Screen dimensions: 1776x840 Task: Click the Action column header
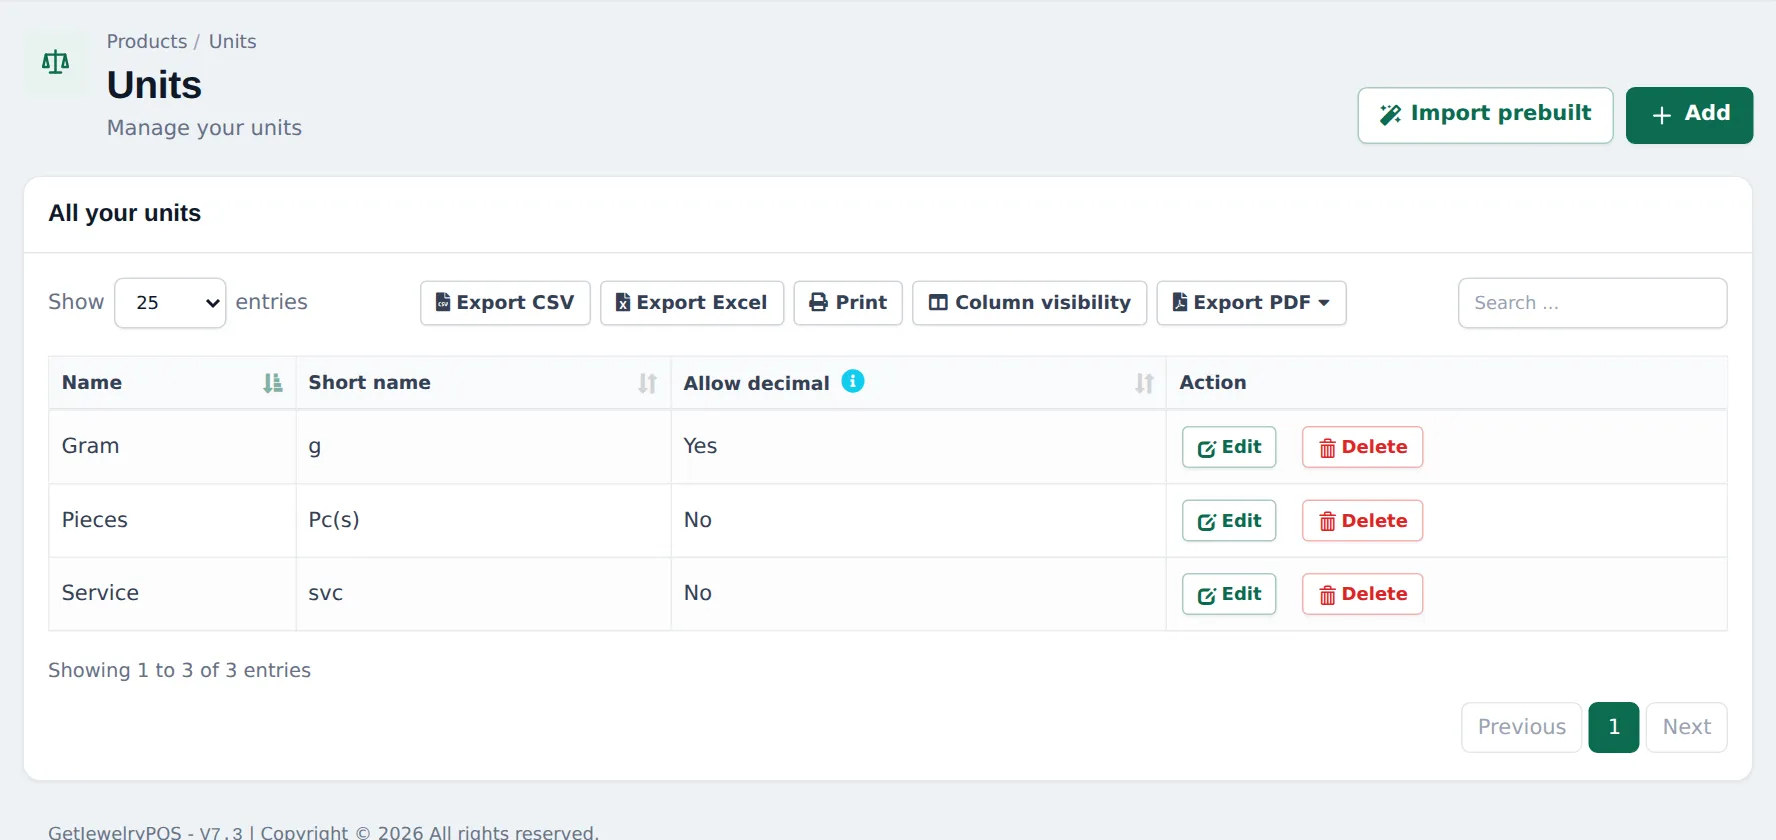pos(1446,383)
